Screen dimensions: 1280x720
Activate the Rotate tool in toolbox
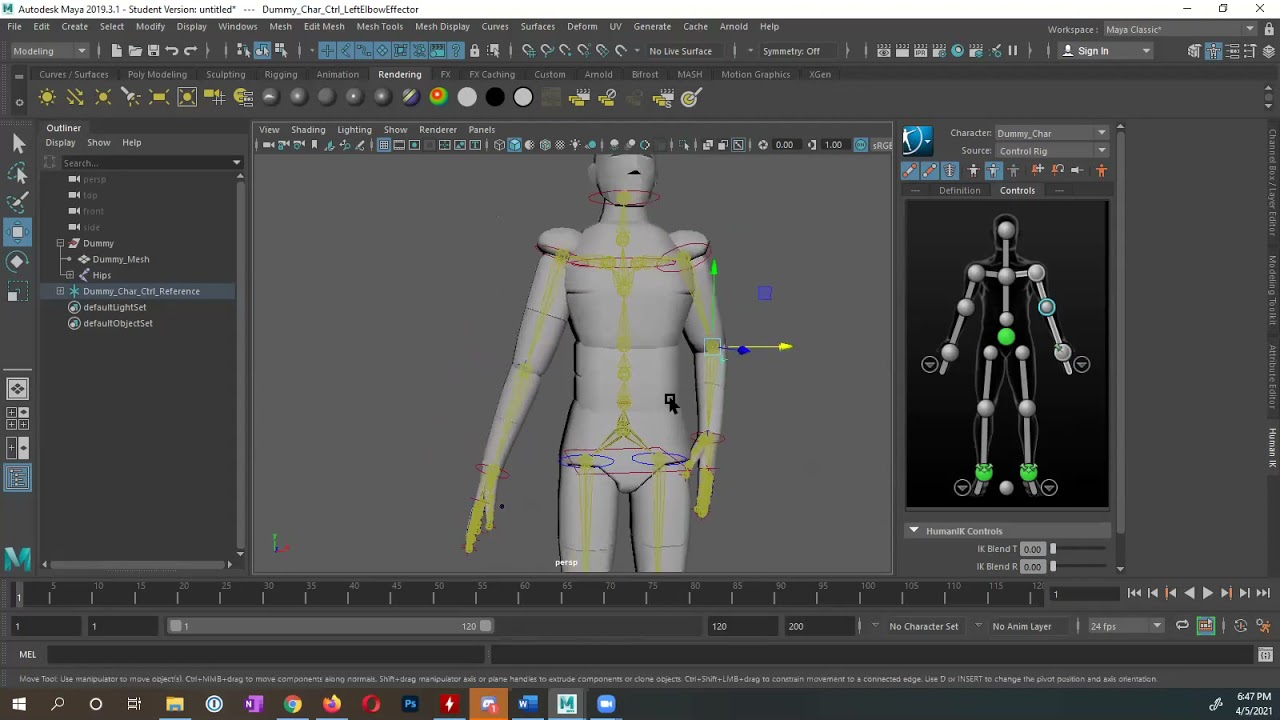[18, 261]
